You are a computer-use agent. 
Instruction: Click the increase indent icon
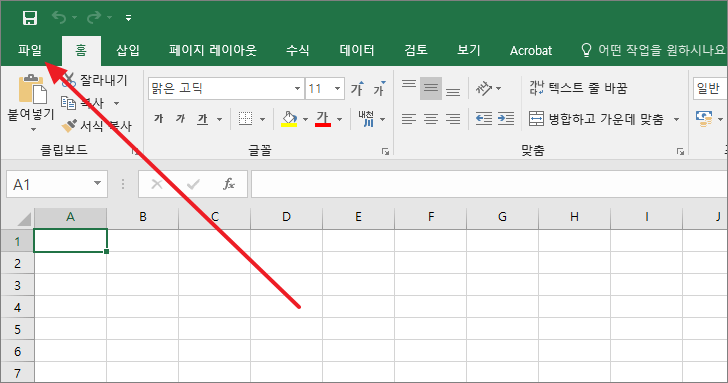click(x=506, y=119)
